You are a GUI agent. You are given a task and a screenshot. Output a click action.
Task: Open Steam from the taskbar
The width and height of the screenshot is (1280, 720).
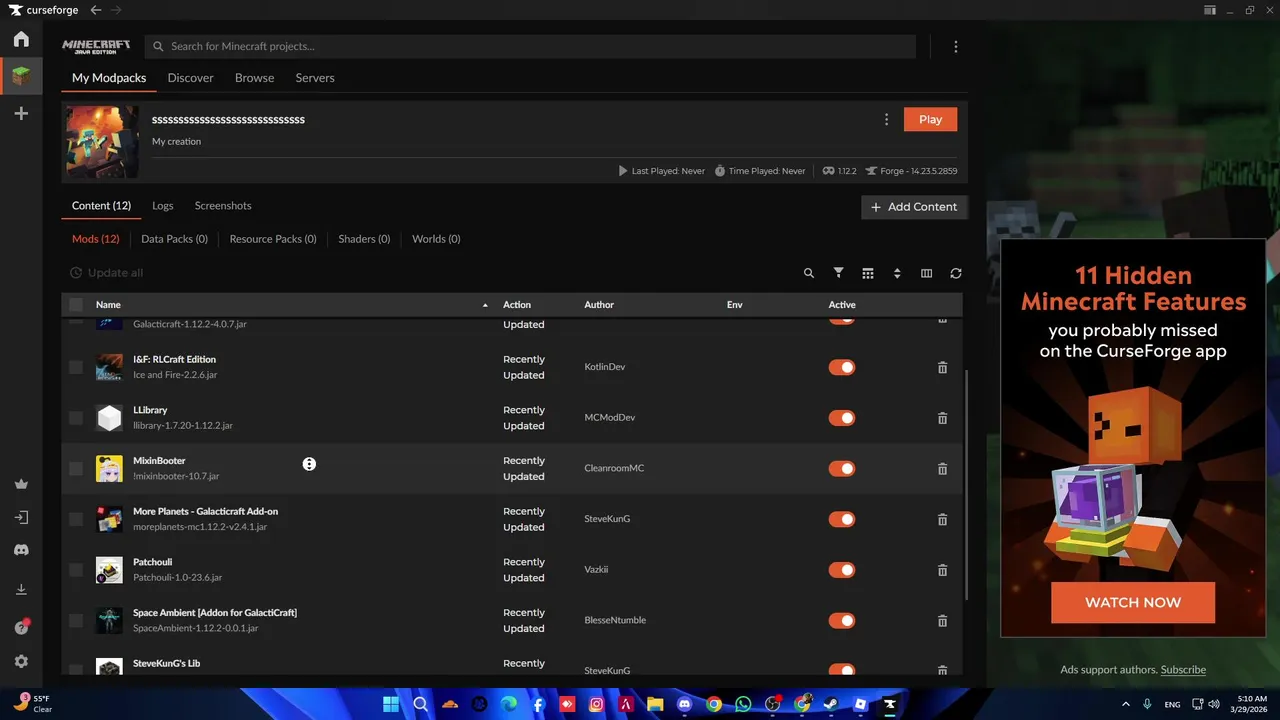coord(831,704)
